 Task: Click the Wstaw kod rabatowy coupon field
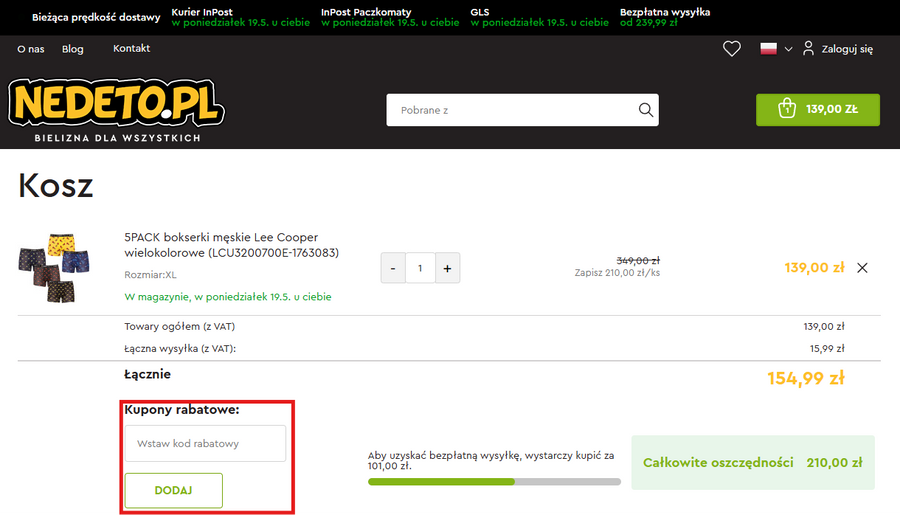pos(205,443)
